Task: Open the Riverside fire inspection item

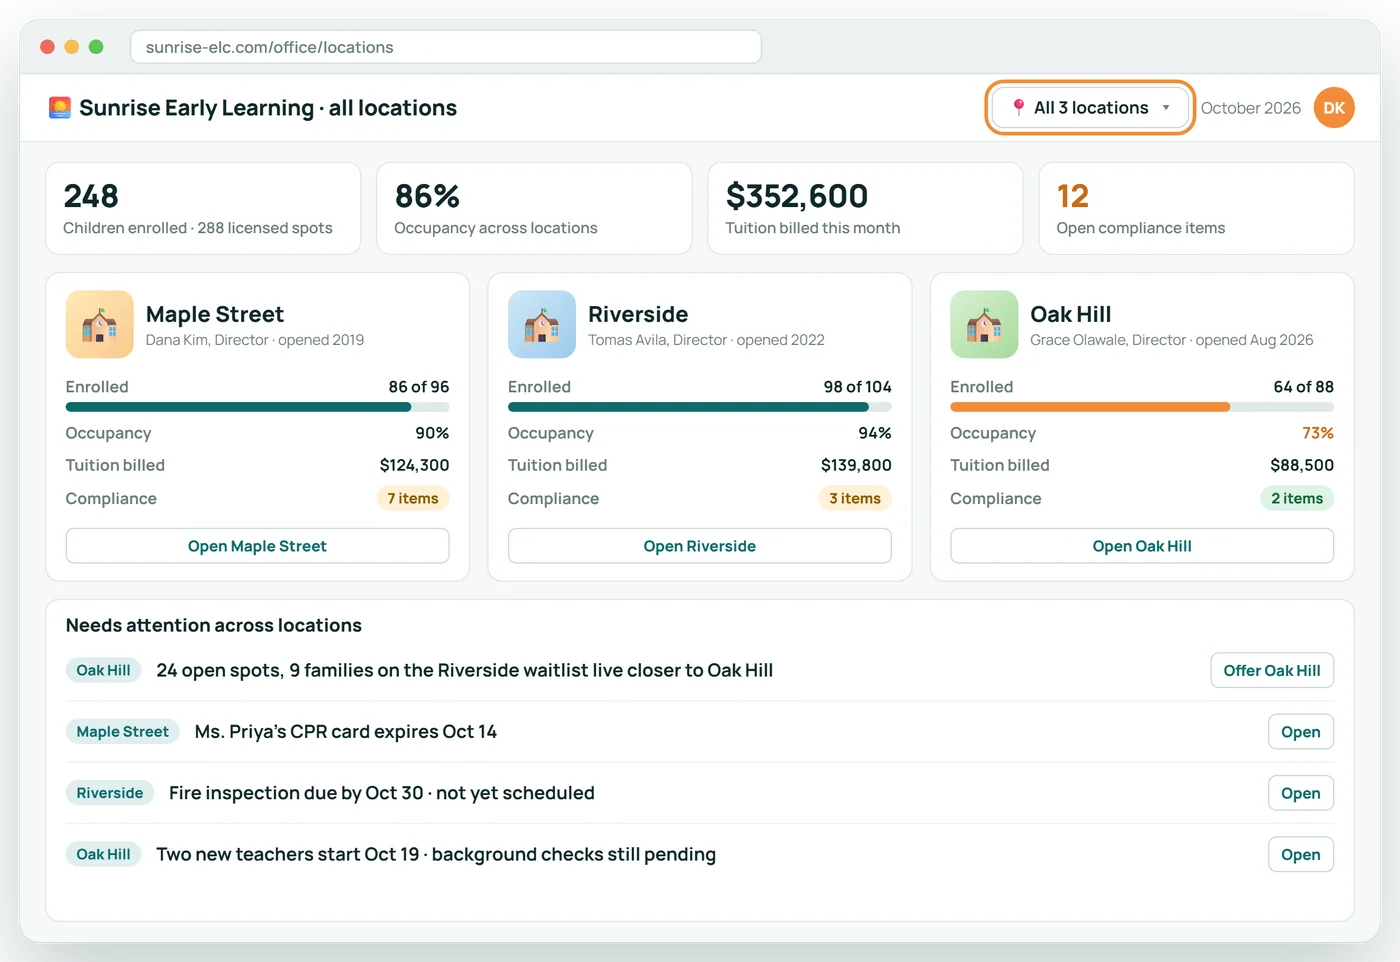Action: (1301, 793)
